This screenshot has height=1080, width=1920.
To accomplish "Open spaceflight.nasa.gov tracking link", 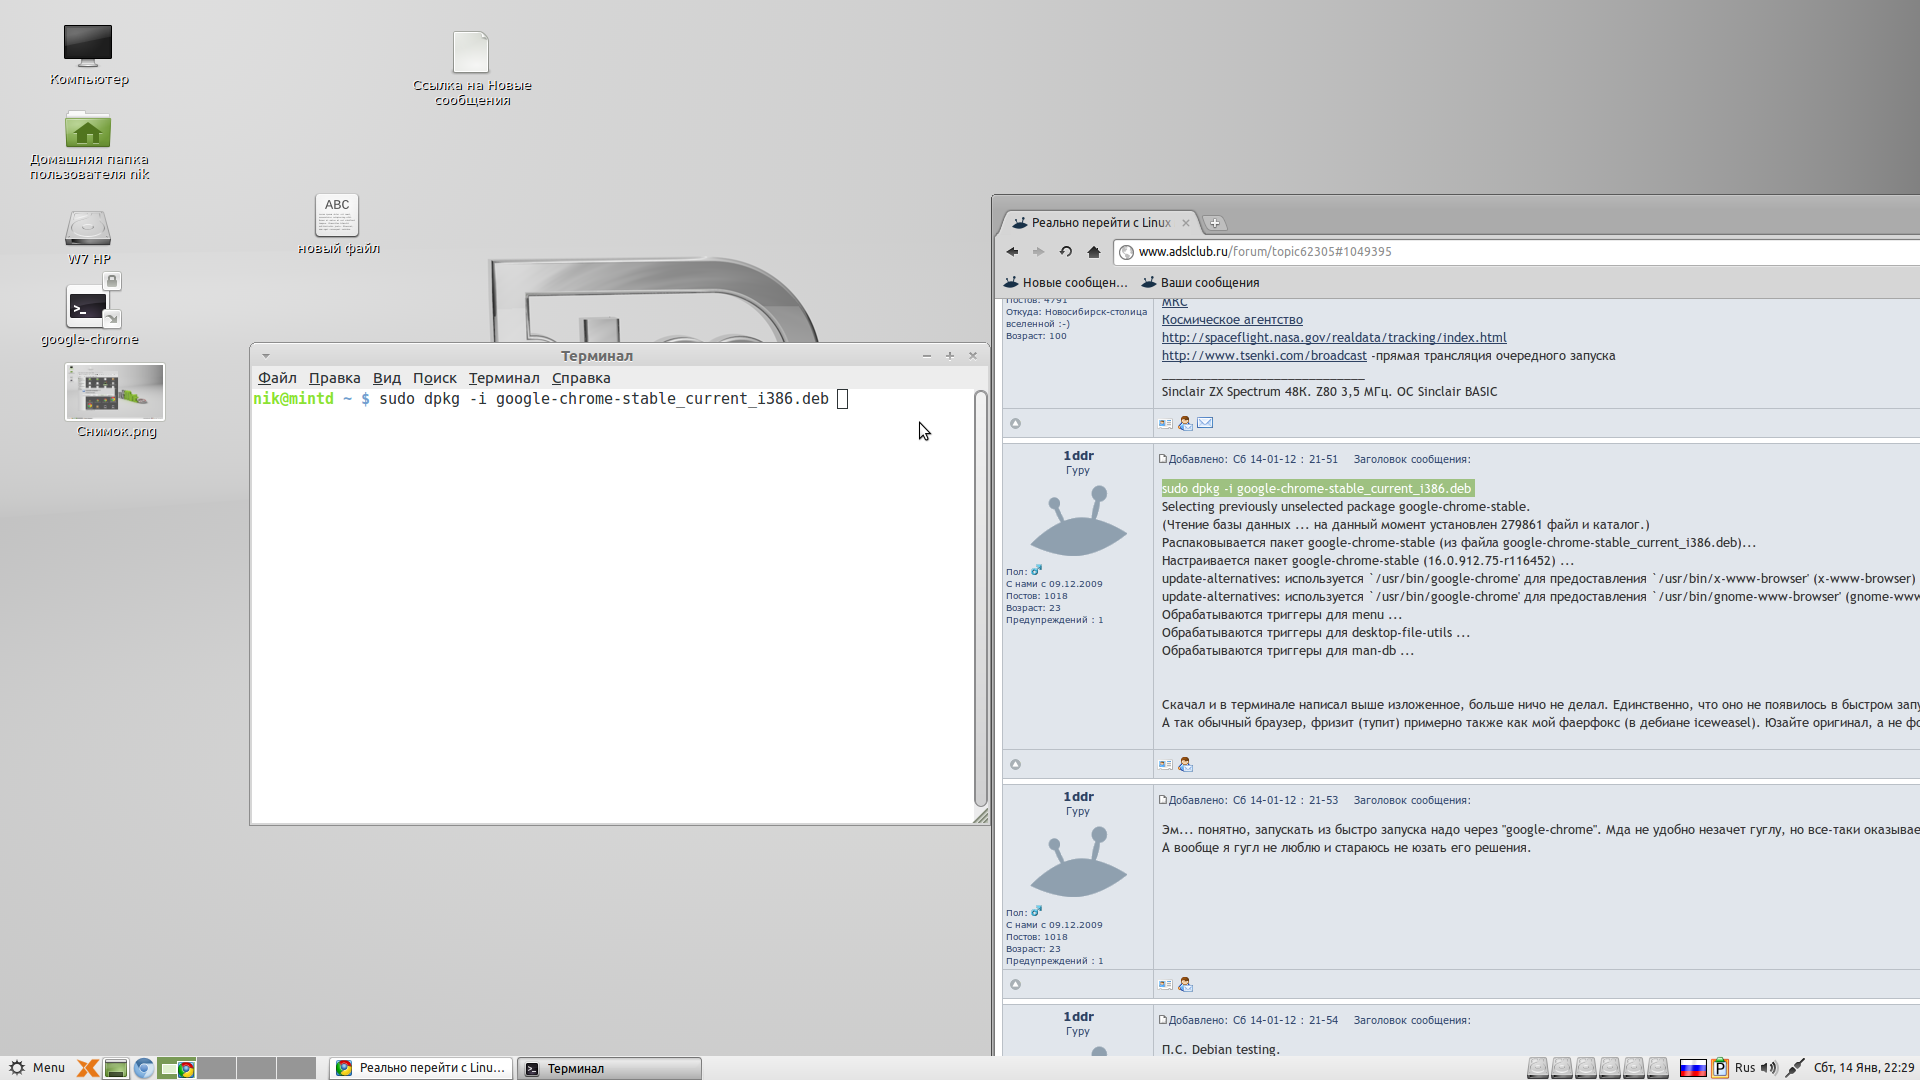I will [1334, 338].
